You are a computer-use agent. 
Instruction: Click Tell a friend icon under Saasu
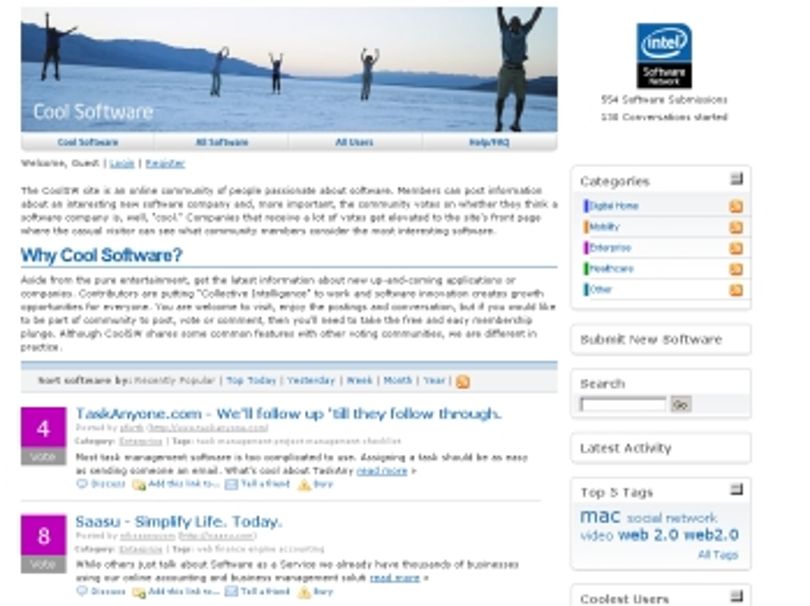pos(231,592)
